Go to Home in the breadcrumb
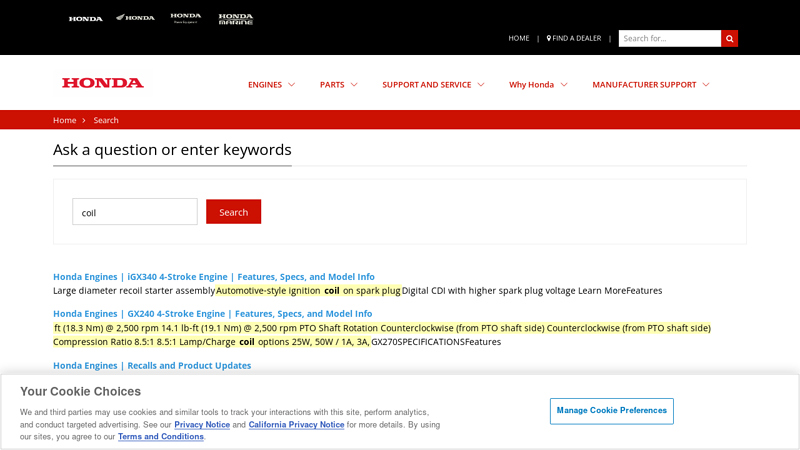This screenshot has width=800, height=450. pos(64,120)
